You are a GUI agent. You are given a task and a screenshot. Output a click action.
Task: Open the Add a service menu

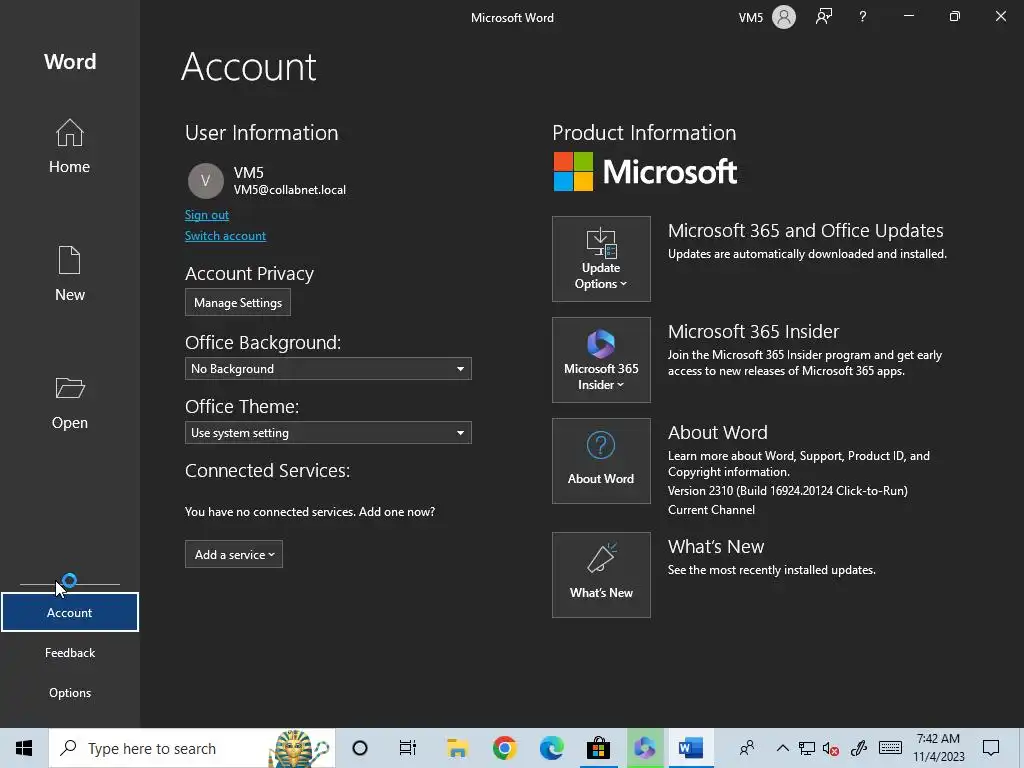[234, 554]
